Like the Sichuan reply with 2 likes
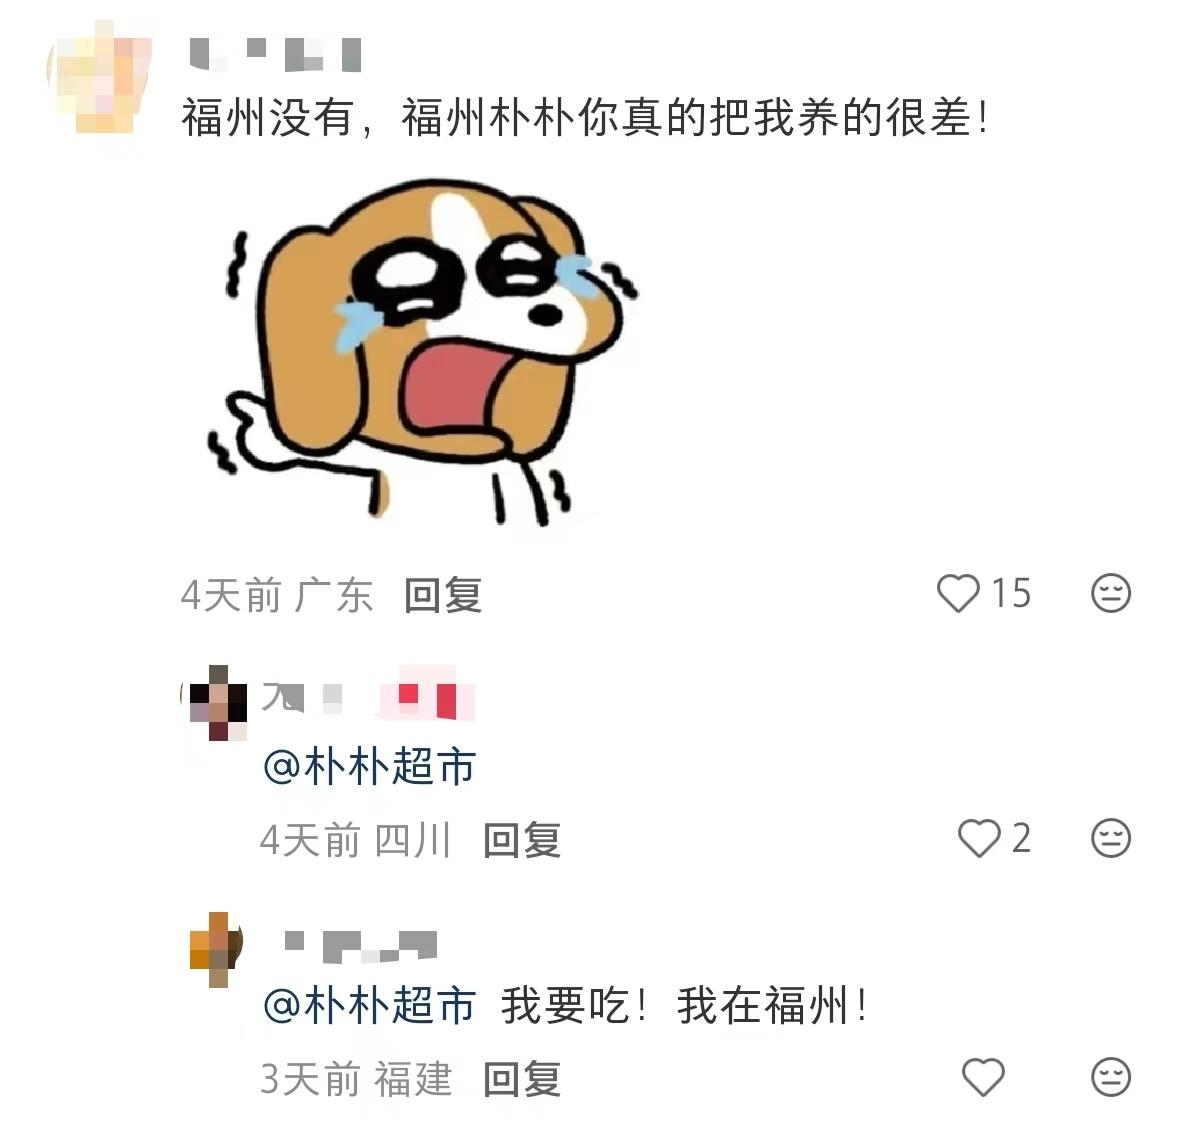This screenshot has width=1200, height=1127. coord(979,838)
